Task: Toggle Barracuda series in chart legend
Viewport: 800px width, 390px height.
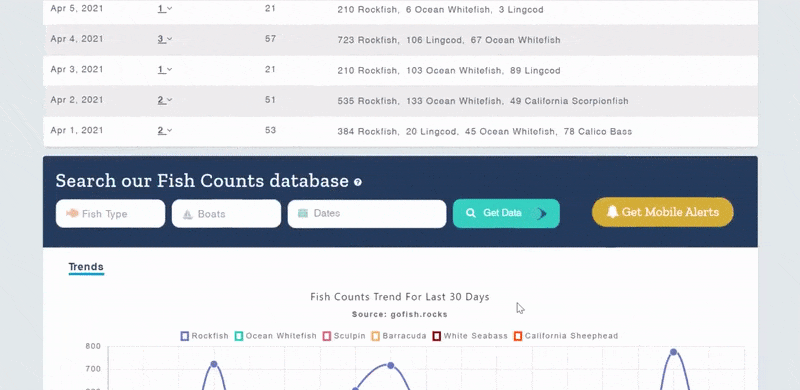Action: [x=399, y=336]
